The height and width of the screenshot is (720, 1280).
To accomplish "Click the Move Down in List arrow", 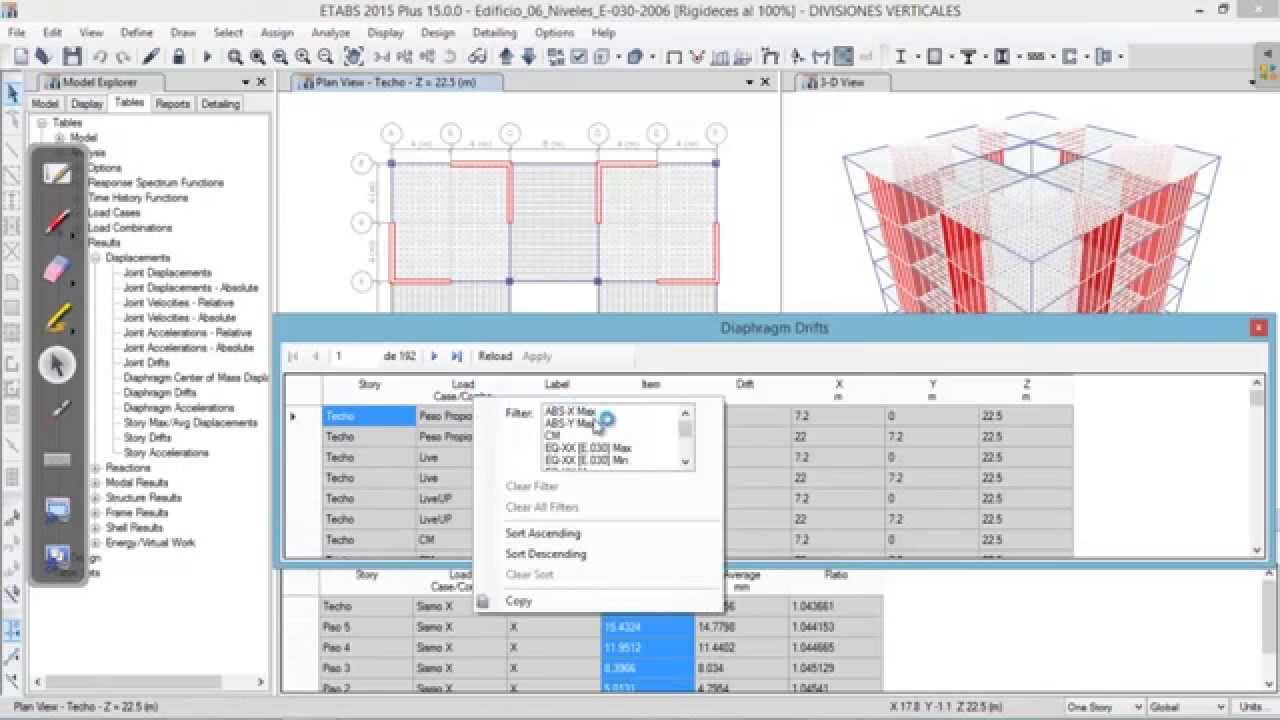I will click(x=528, y=57).
